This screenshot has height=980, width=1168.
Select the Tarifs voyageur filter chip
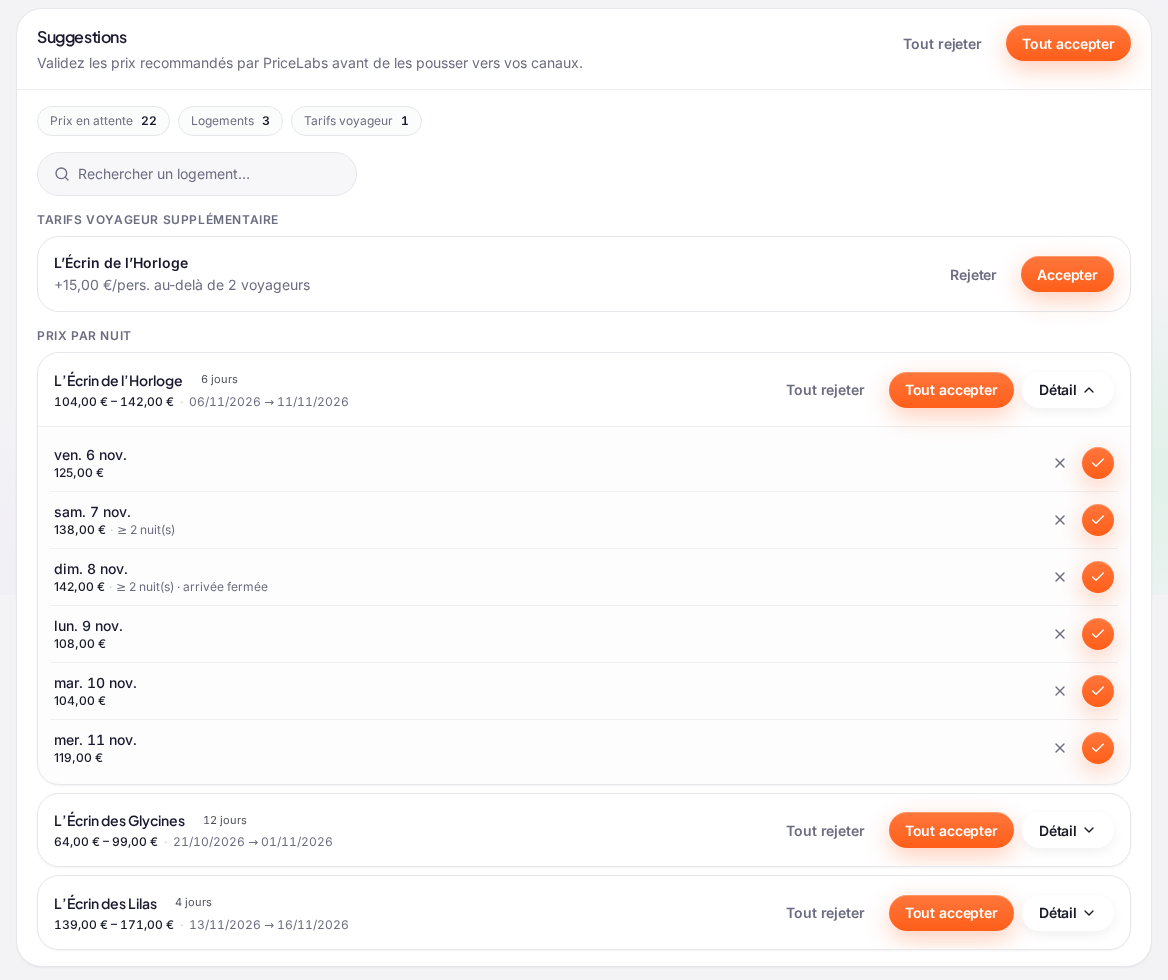[x=356, y=121]
